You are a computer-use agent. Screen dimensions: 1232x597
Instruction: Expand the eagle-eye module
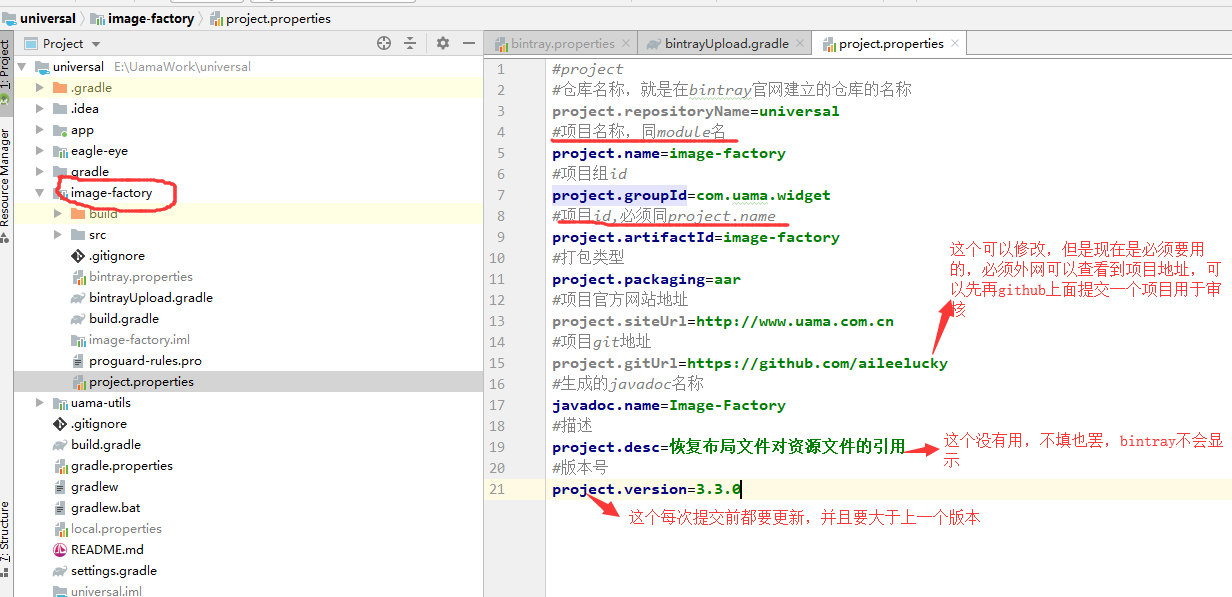pos(40,151)
